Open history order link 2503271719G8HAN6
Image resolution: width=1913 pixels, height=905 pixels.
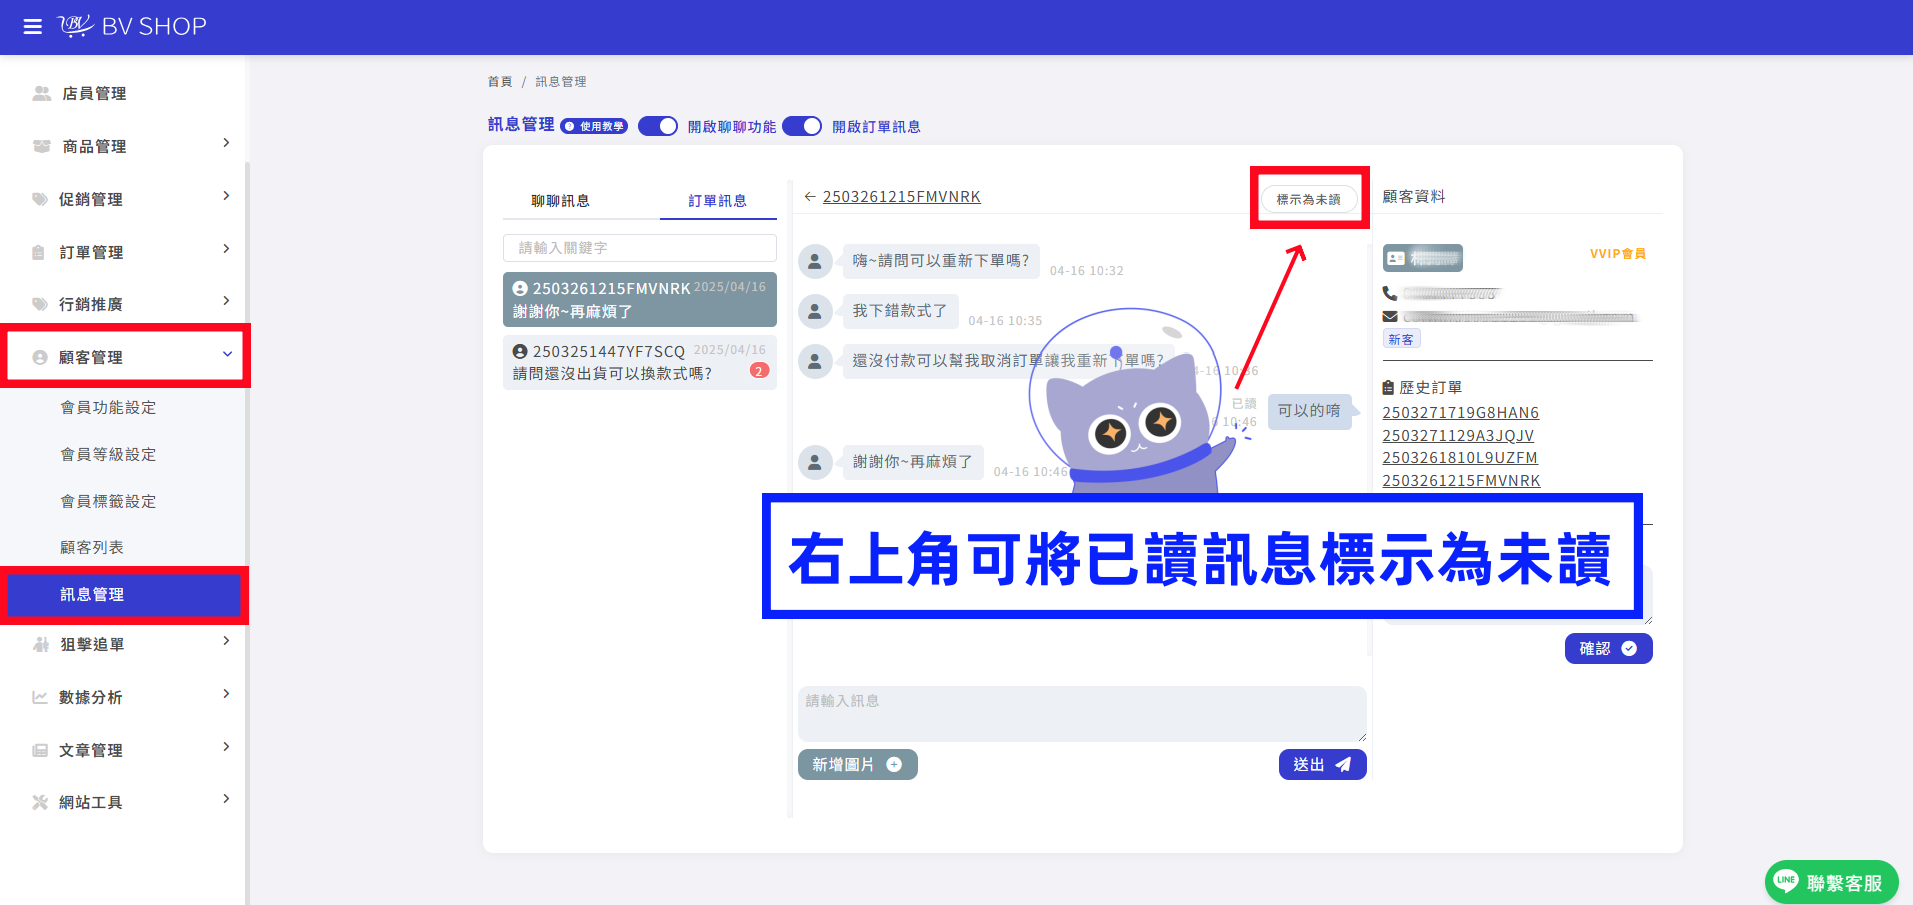point(1460,413)
